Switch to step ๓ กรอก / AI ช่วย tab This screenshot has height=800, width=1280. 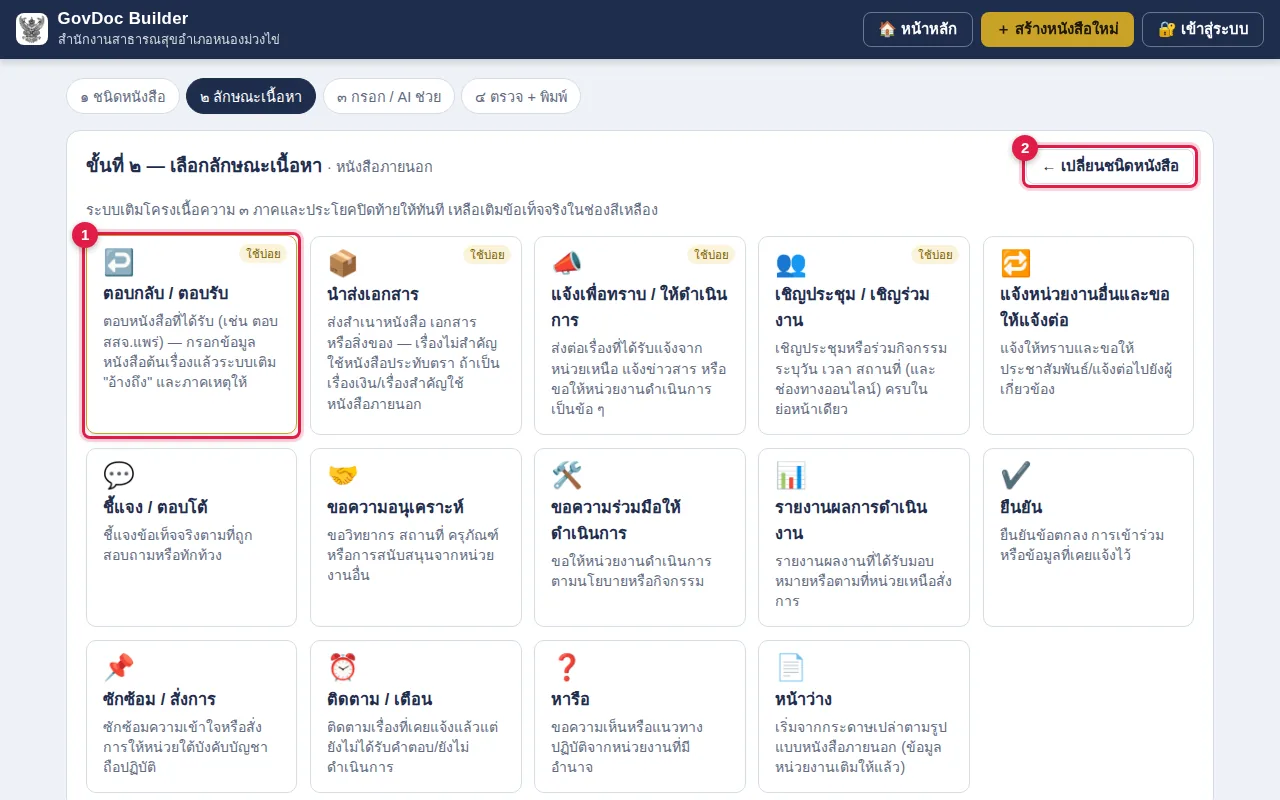coord(389,96)
